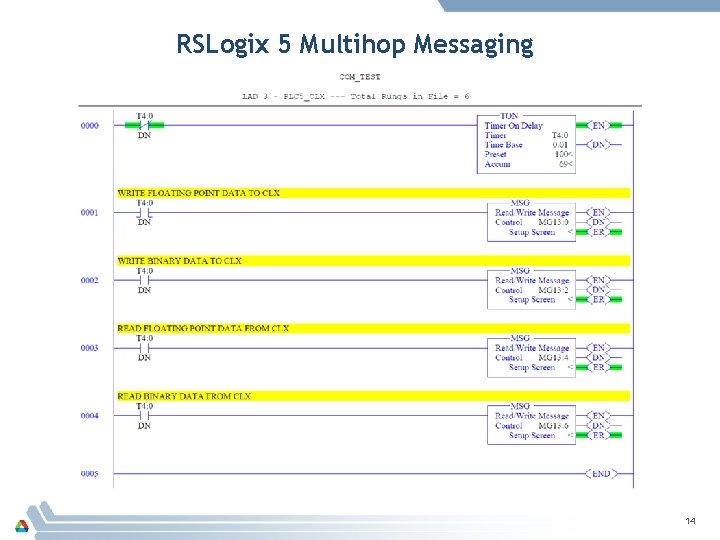The width and height of the screenshot is (720, 540).
Task: Click Control address MG13:0
Action: click(x=553, y=222)
